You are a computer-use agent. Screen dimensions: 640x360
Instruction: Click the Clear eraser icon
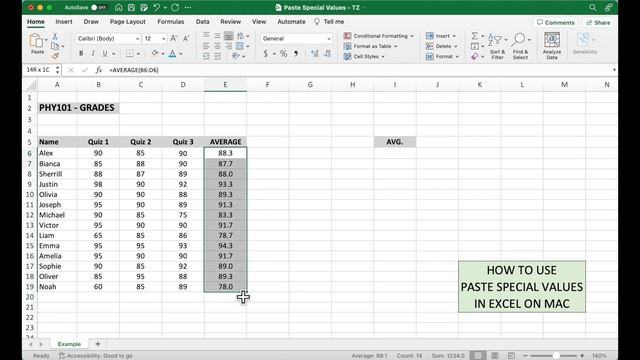tap(475, 57)
